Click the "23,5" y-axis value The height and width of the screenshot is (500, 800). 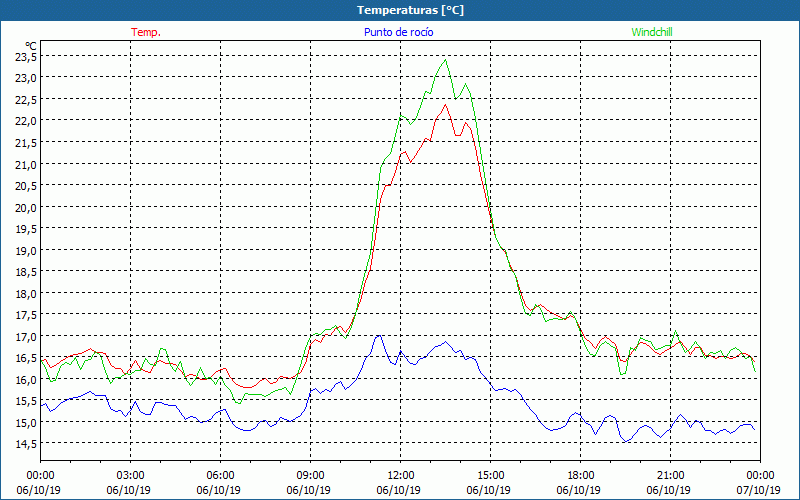(26, 57)
